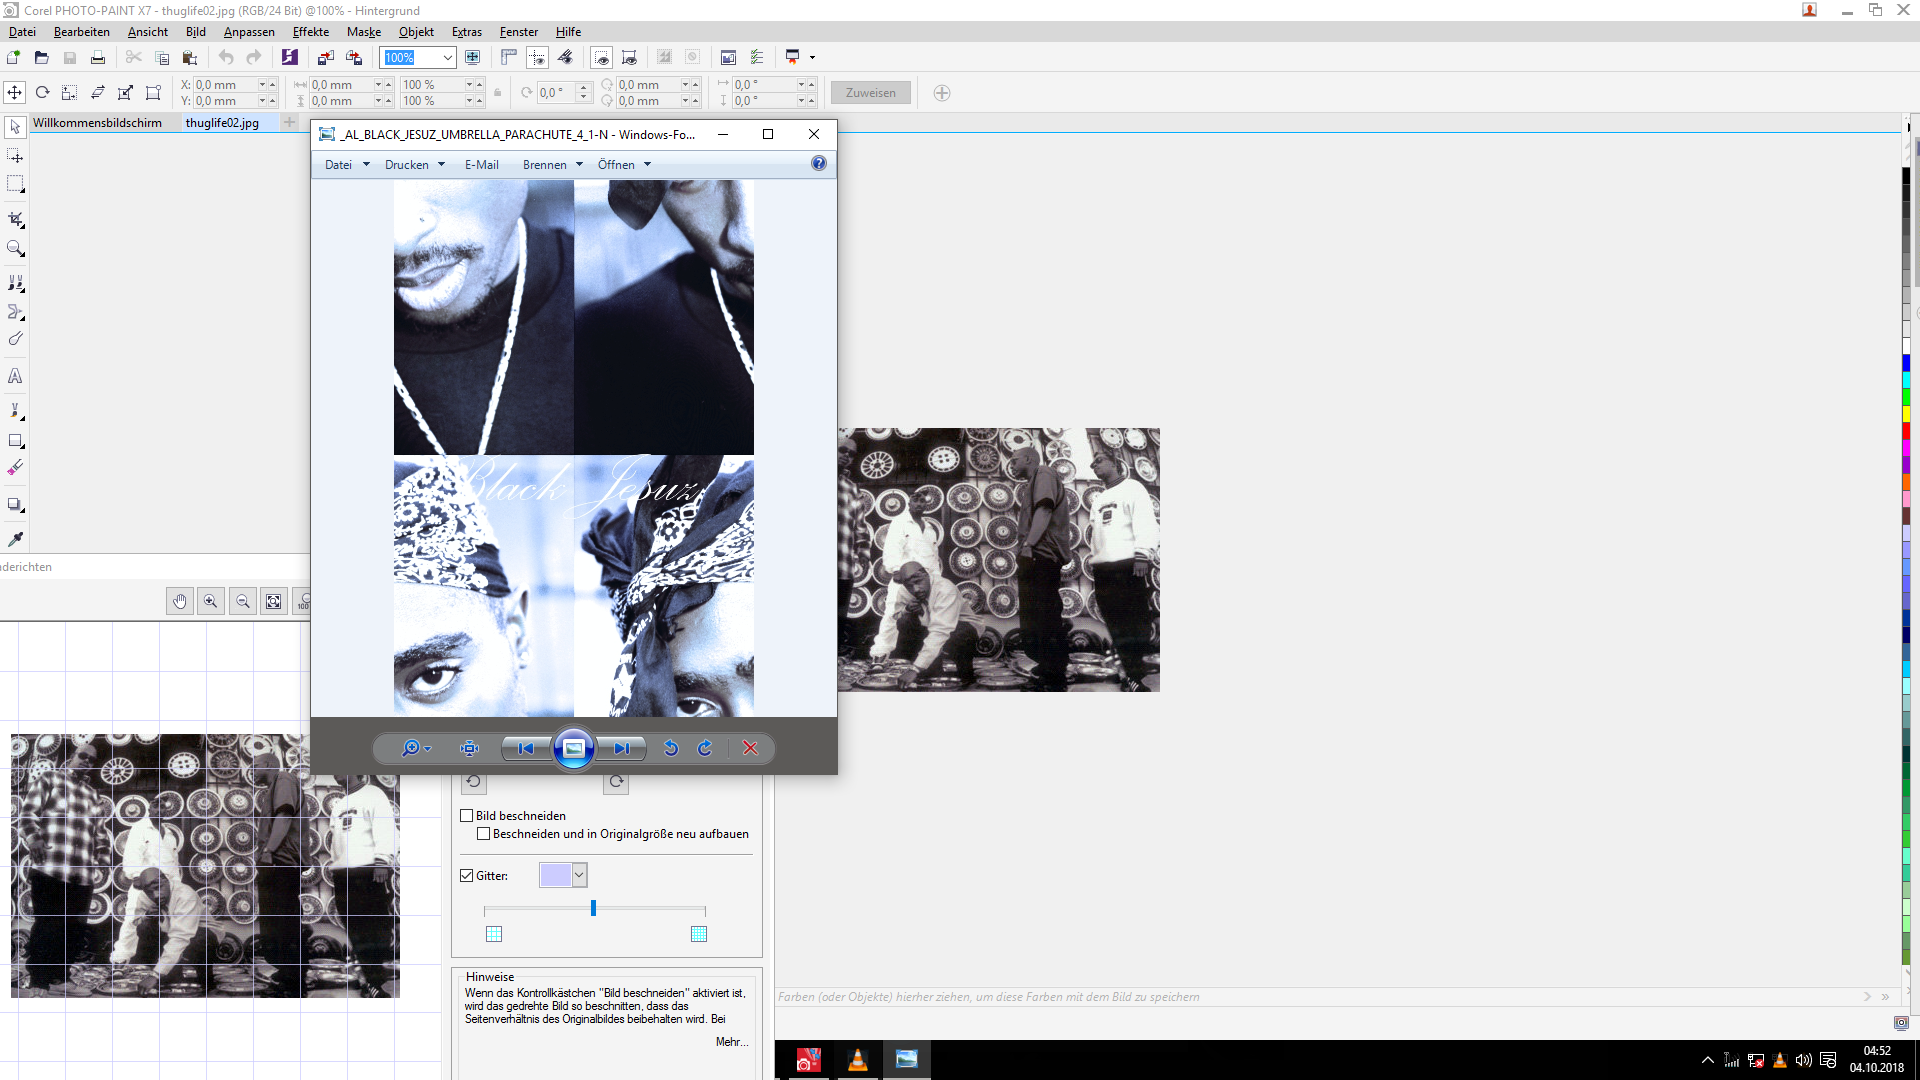
Task: Click the Full-screen preview icon
Action: click(x=473, y=57)
